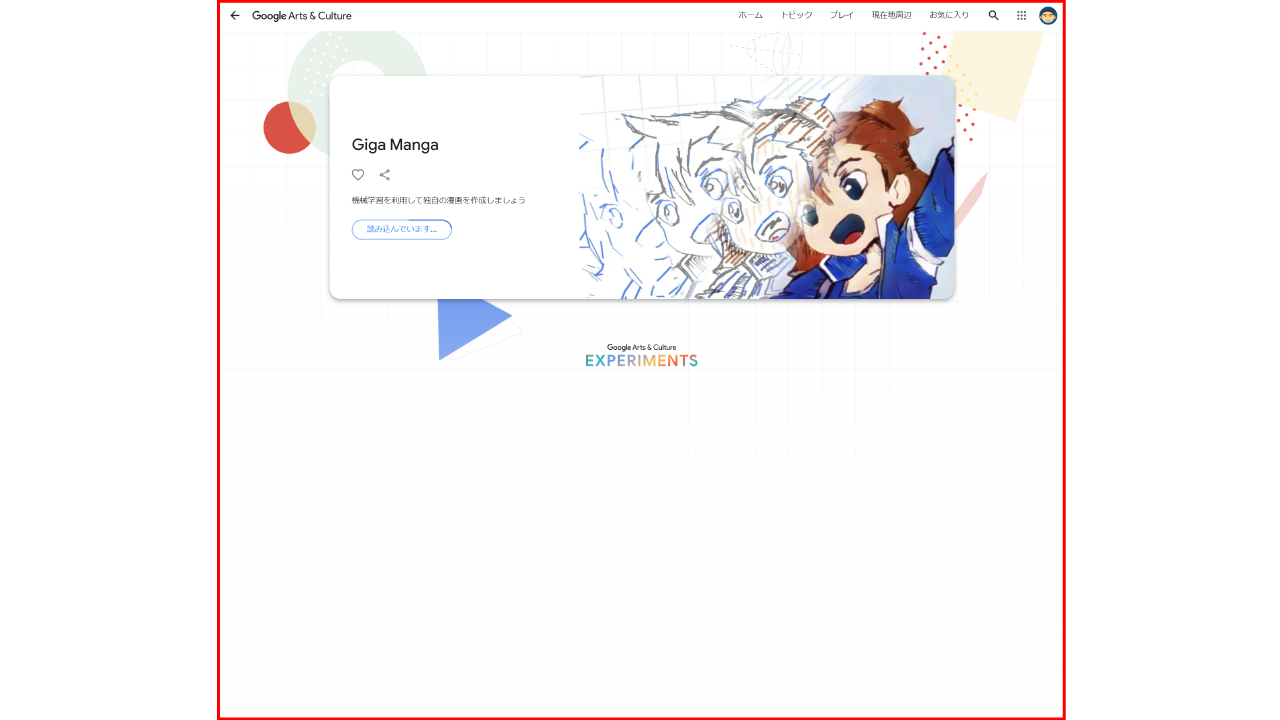The width and height of the screenshot is (1280, 720).
Task: Open the トピック menu item
Action: pos(796,15)
